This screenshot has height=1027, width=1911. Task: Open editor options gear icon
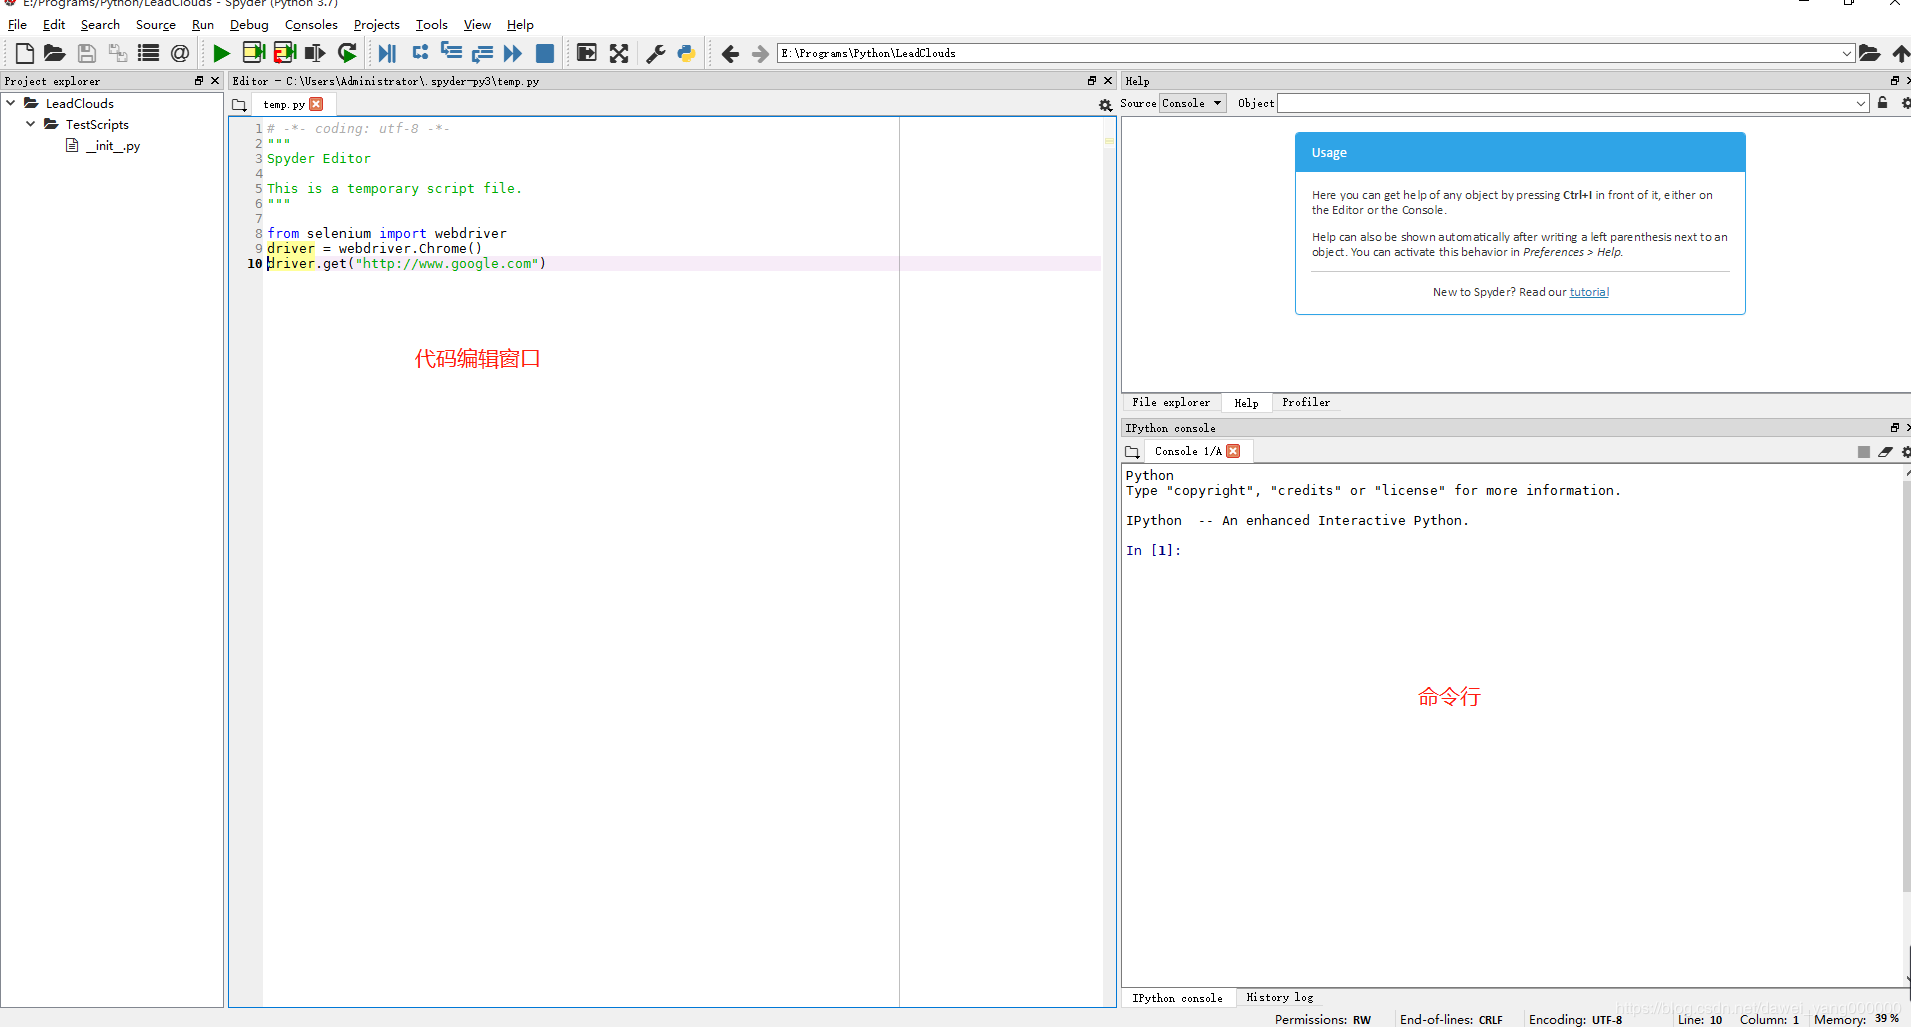pos(1105,105)
